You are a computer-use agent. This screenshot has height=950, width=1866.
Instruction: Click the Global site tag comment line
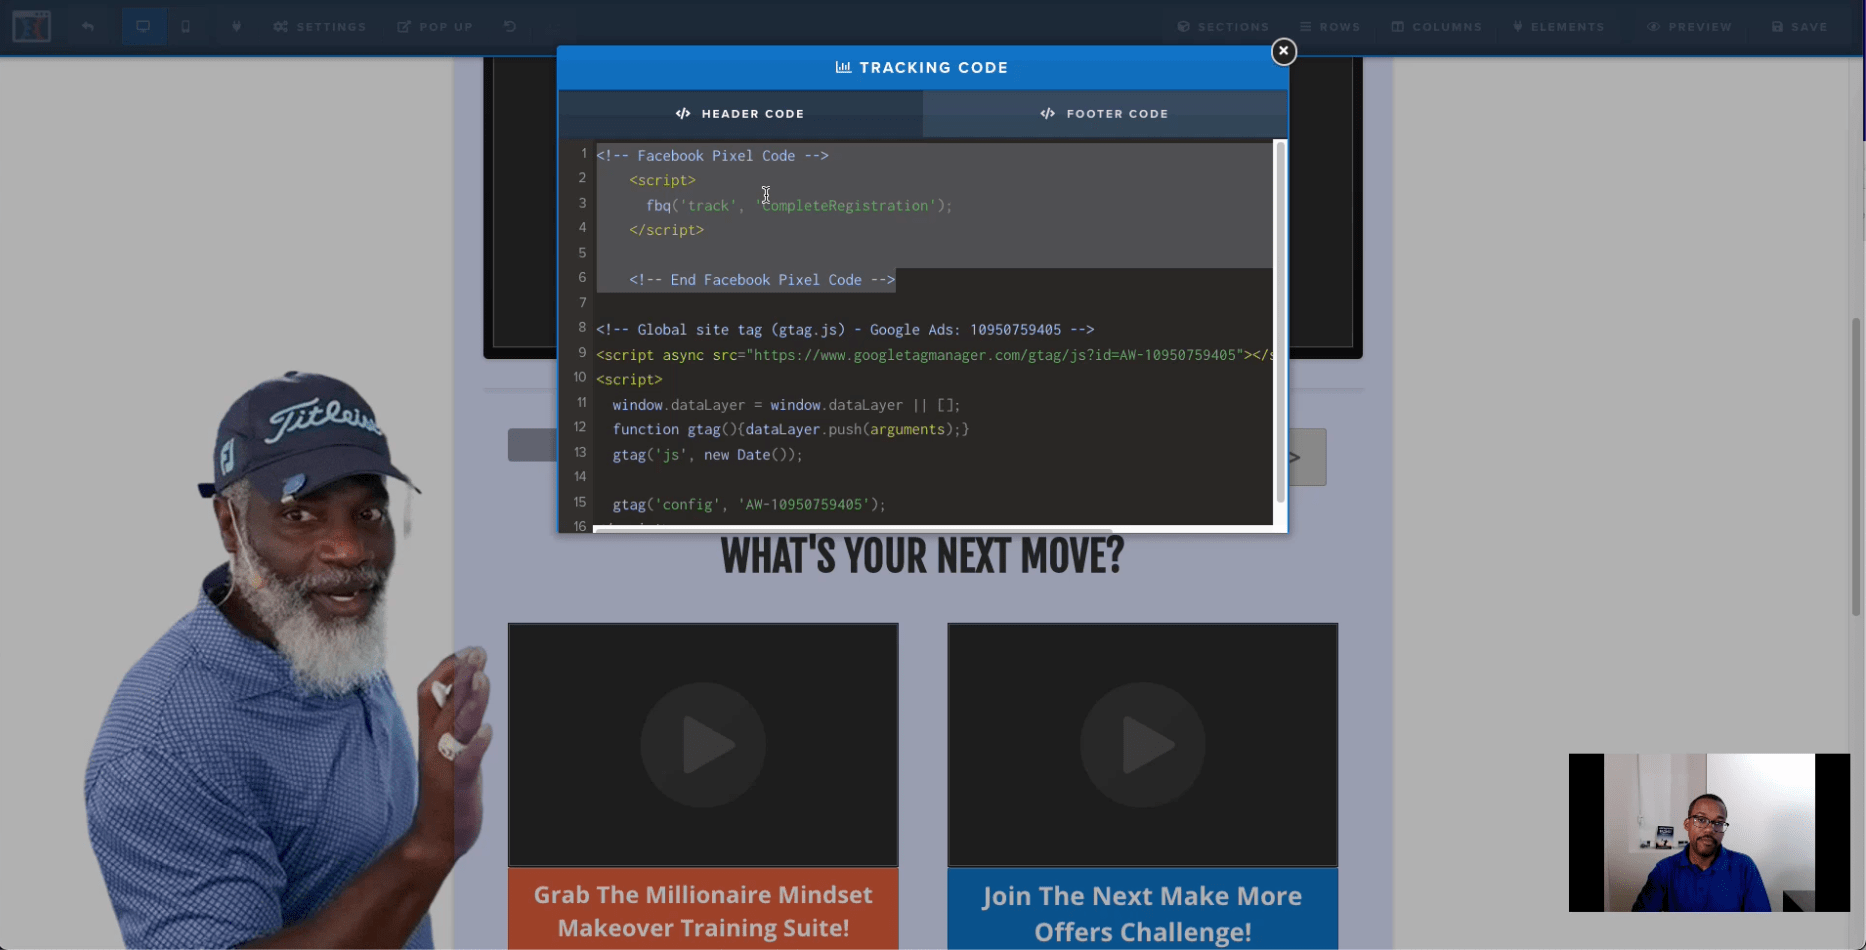(x=845, y=329)
